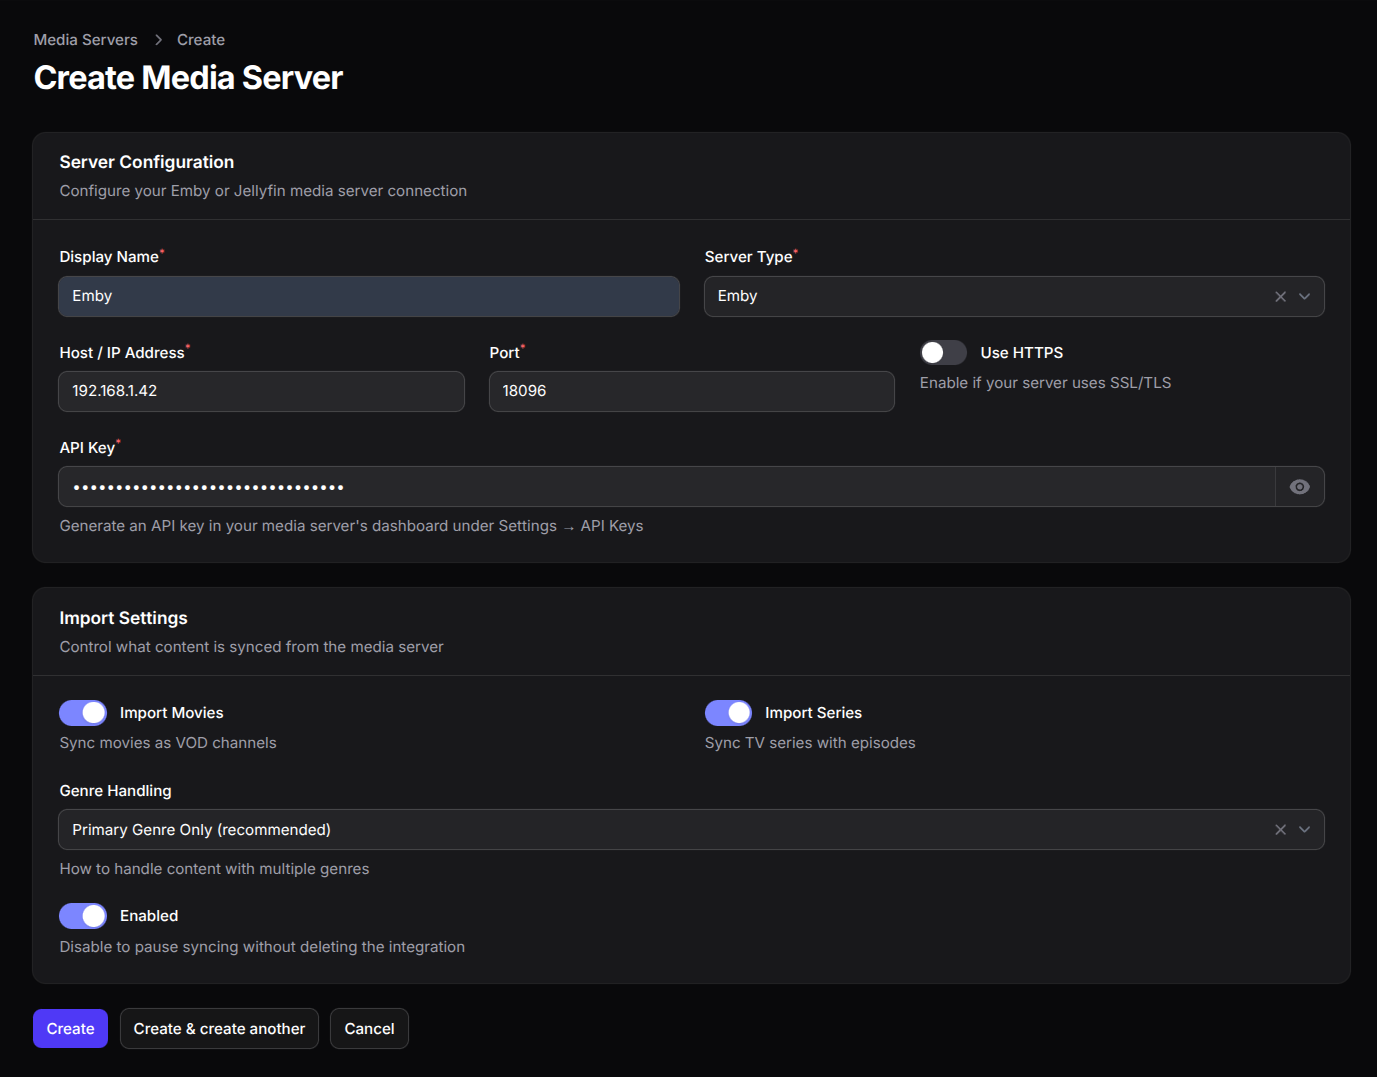Clear the Emby server type selection
The height and width of the screenshot is (1077, 1377).
point(1280,296)
